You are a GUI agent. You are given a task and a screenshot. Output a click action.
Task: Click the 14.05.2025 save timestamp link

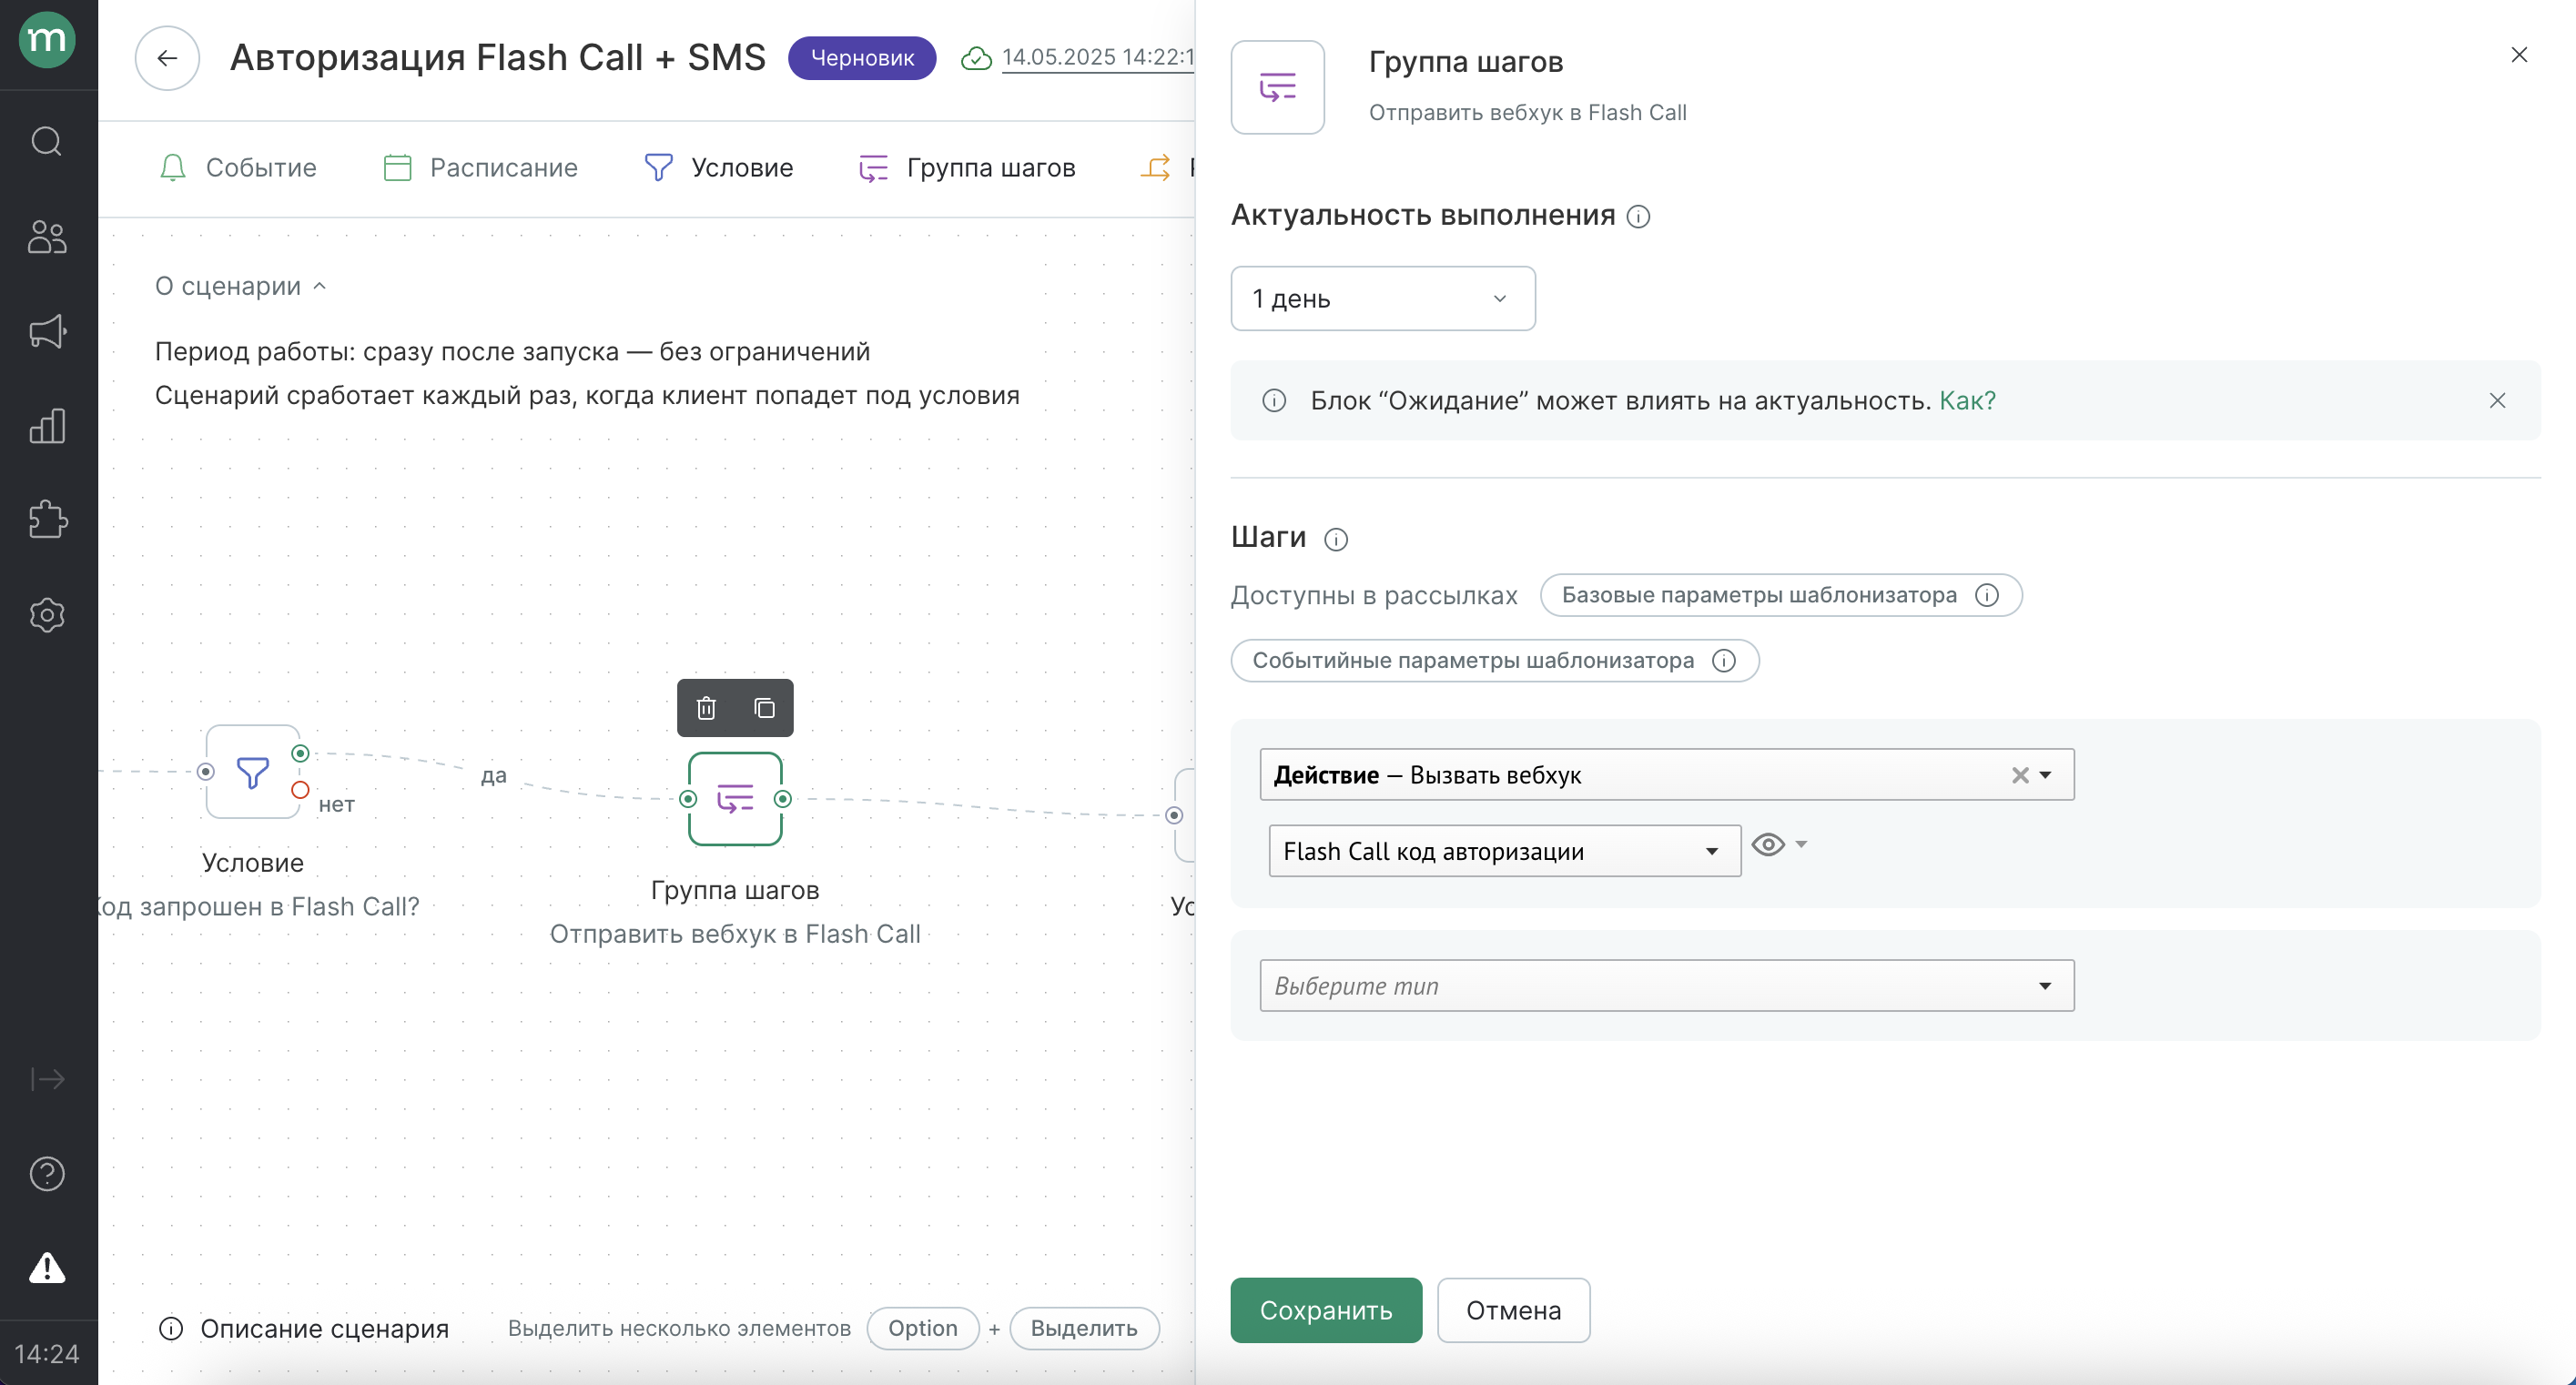pyautogui.click(x=1098, y=57)
